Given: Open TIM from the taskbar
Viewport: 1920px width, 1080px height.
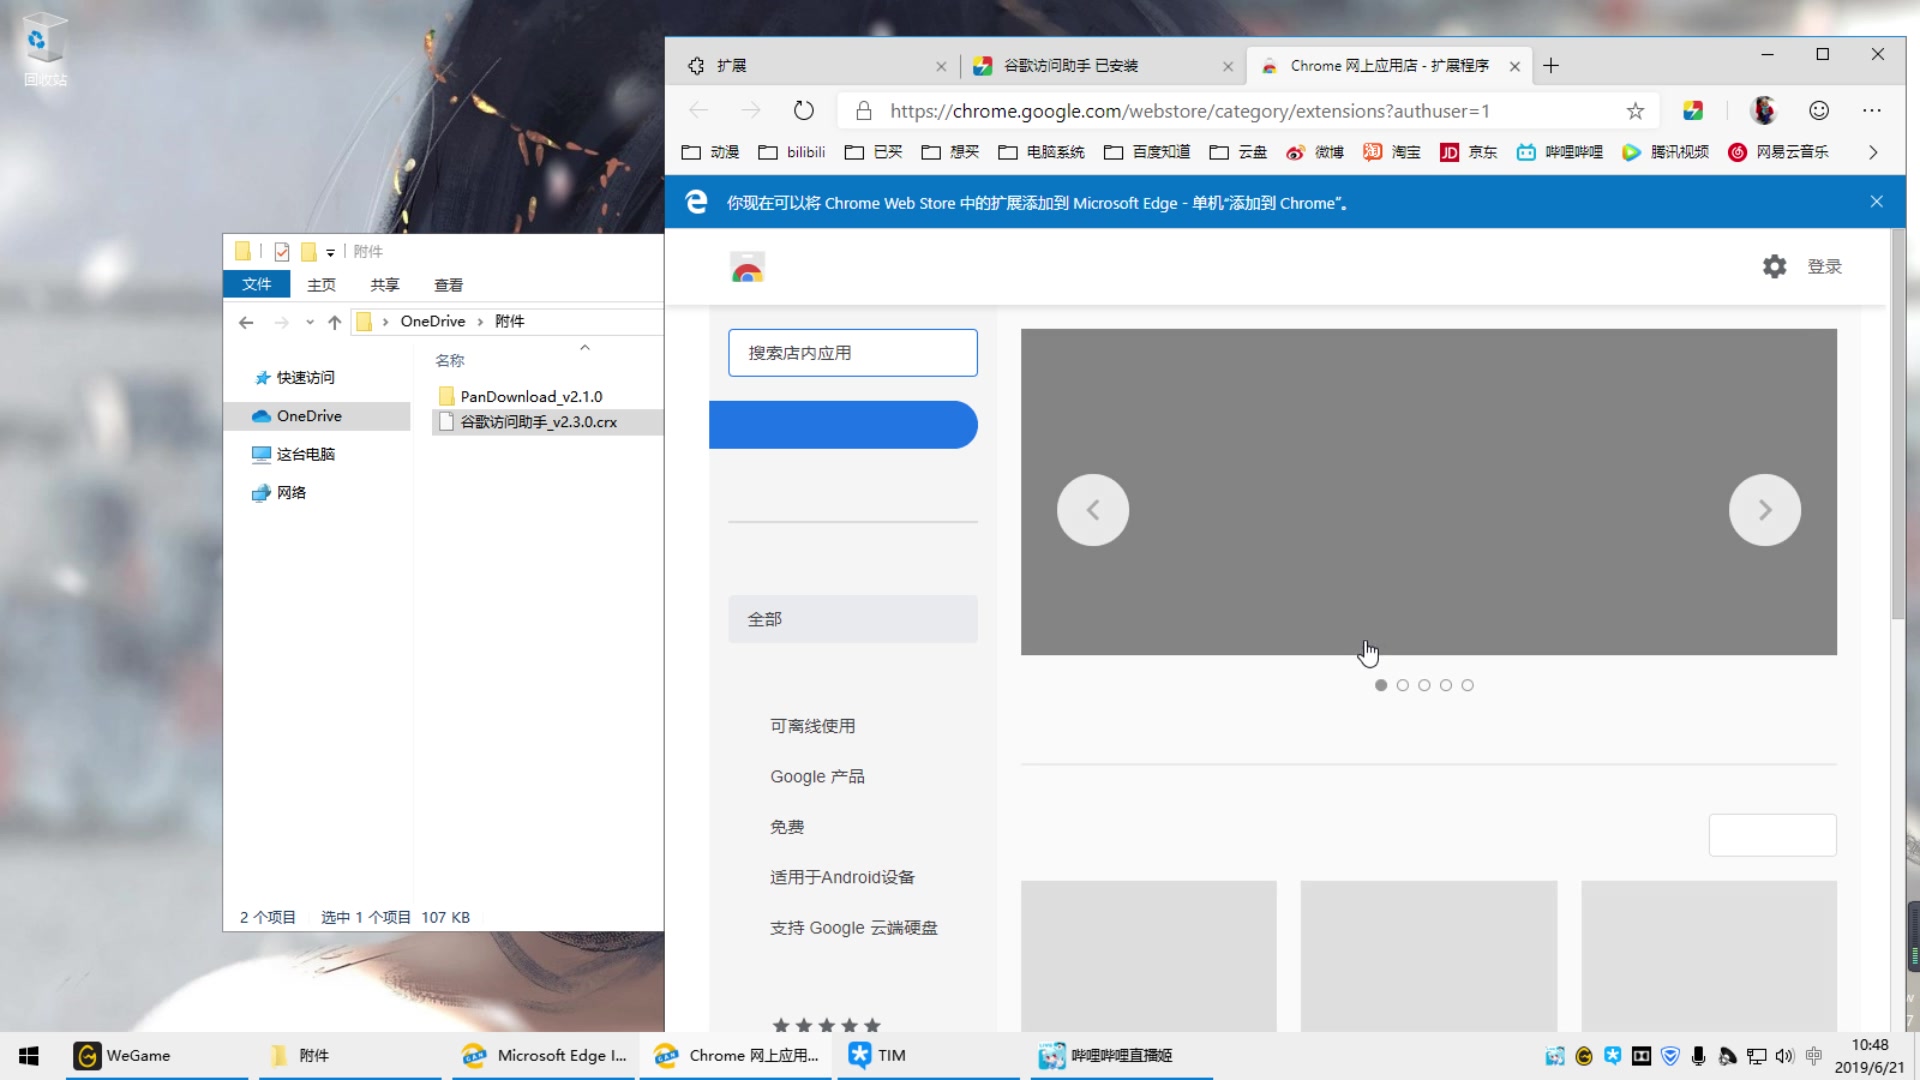Looking at the screenshot, I should pos(875,1055).
